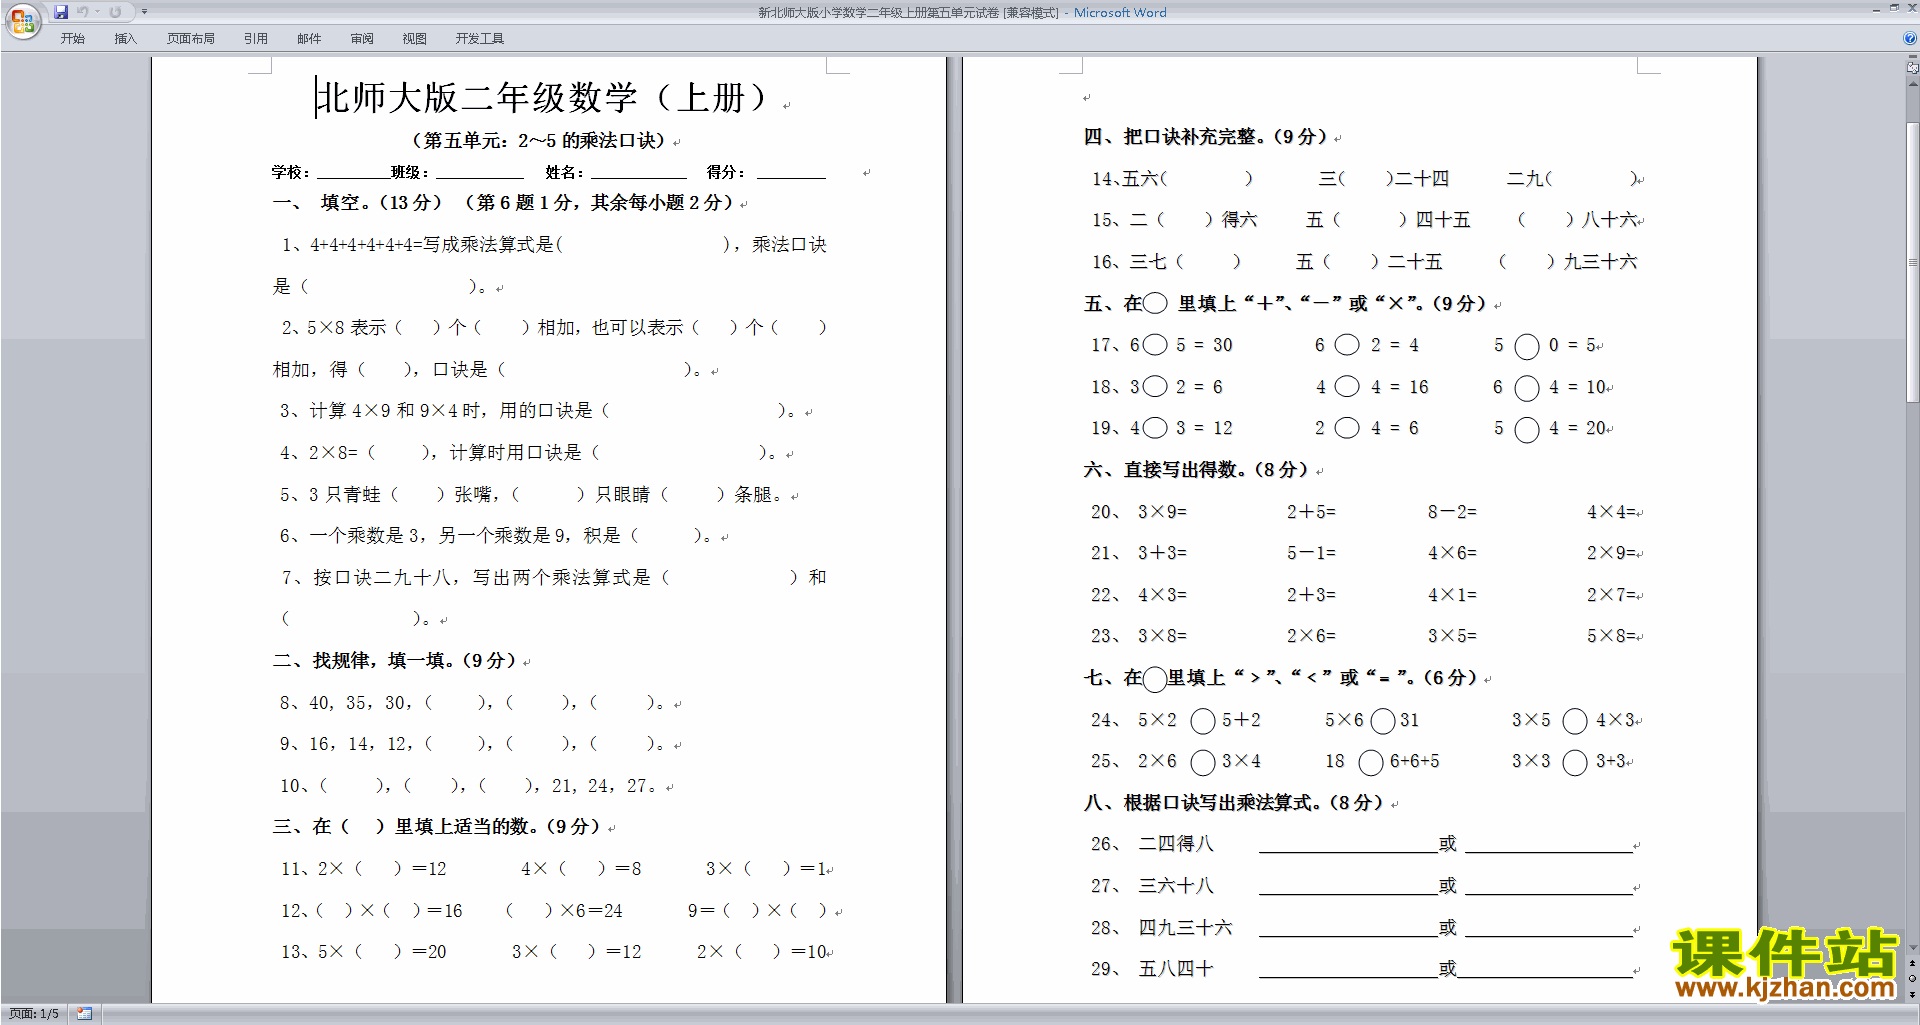Select the 开发工具 ribbon tab
Viewport: 1920px width, 1025px height.
(x=480, y=39)
